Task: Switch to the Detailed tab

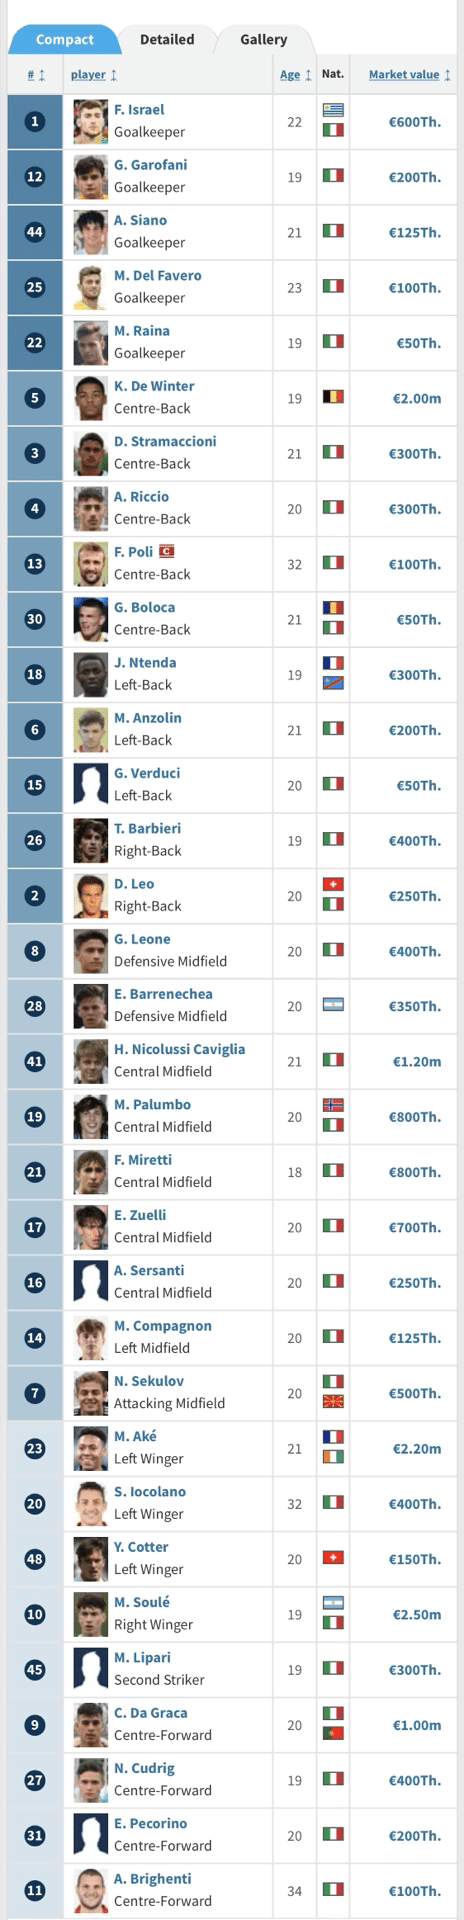Action: click(167, 39)
